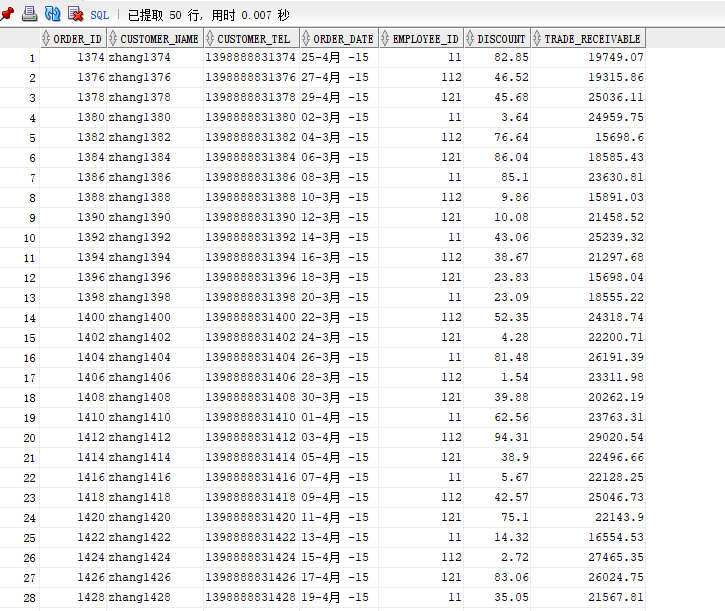Screen dimensions: 725x611
Task: Click trade receivable 19749.07
Action: point(588,57)
